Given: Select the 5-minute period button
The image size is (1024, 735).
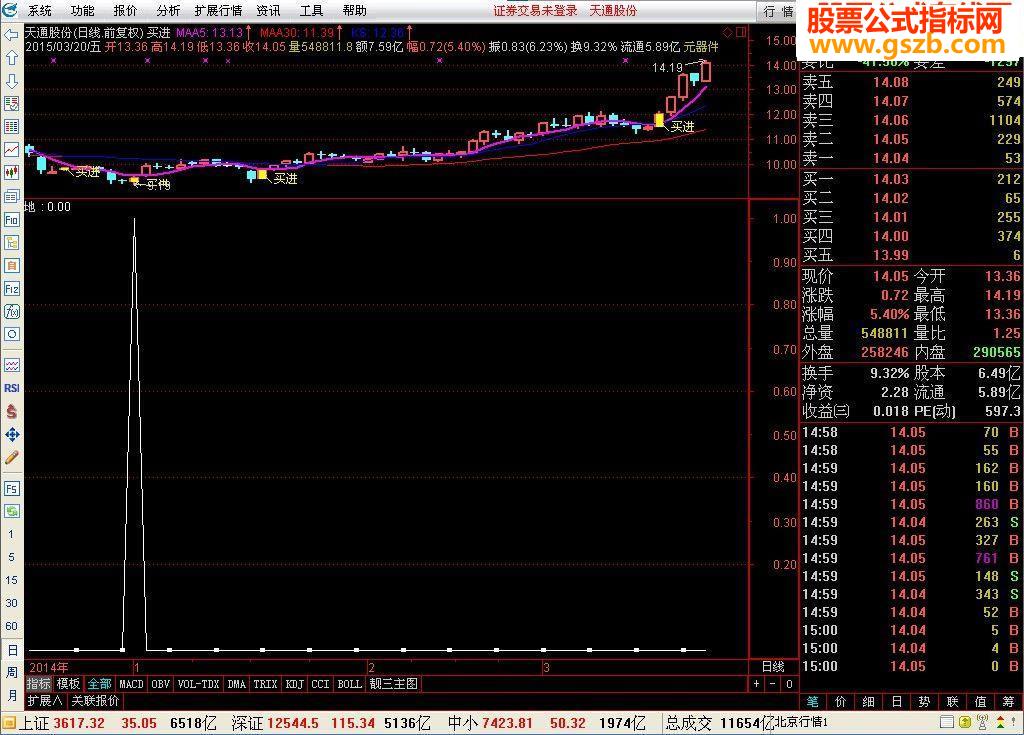Looking at the screenshot, I should pos(11,557).
